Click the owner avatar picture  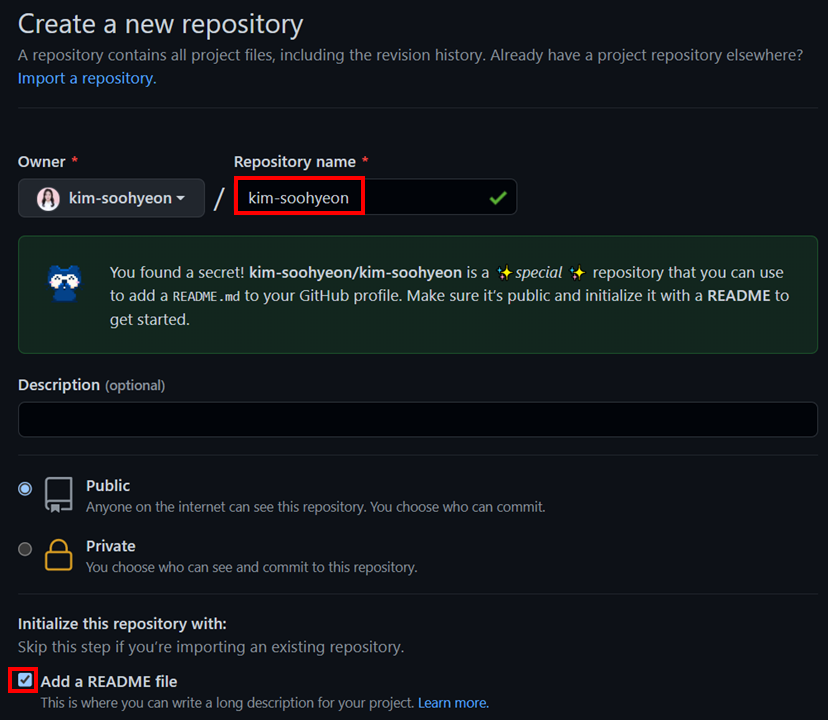tap(48, 199)
